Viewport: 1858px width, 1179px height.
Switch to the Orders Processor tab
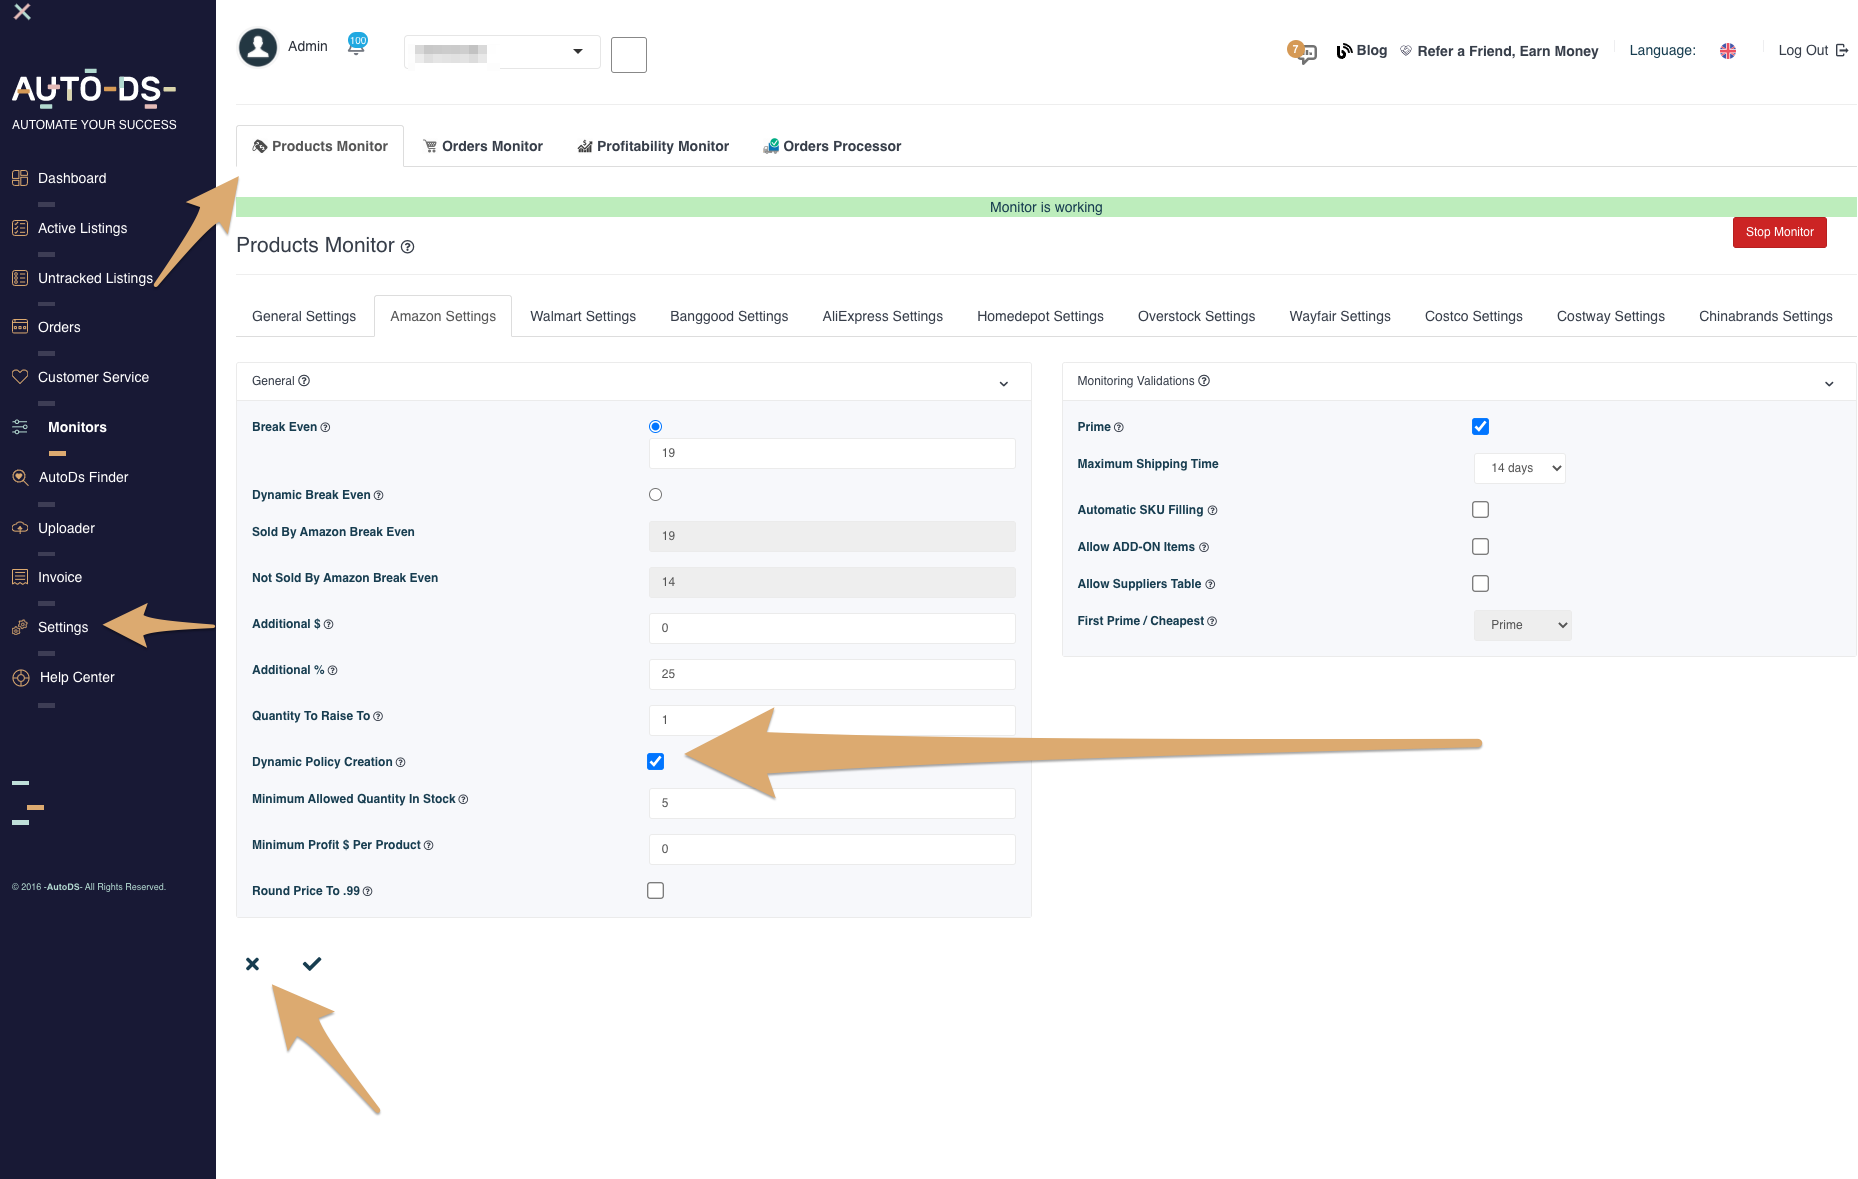point(832,146)
